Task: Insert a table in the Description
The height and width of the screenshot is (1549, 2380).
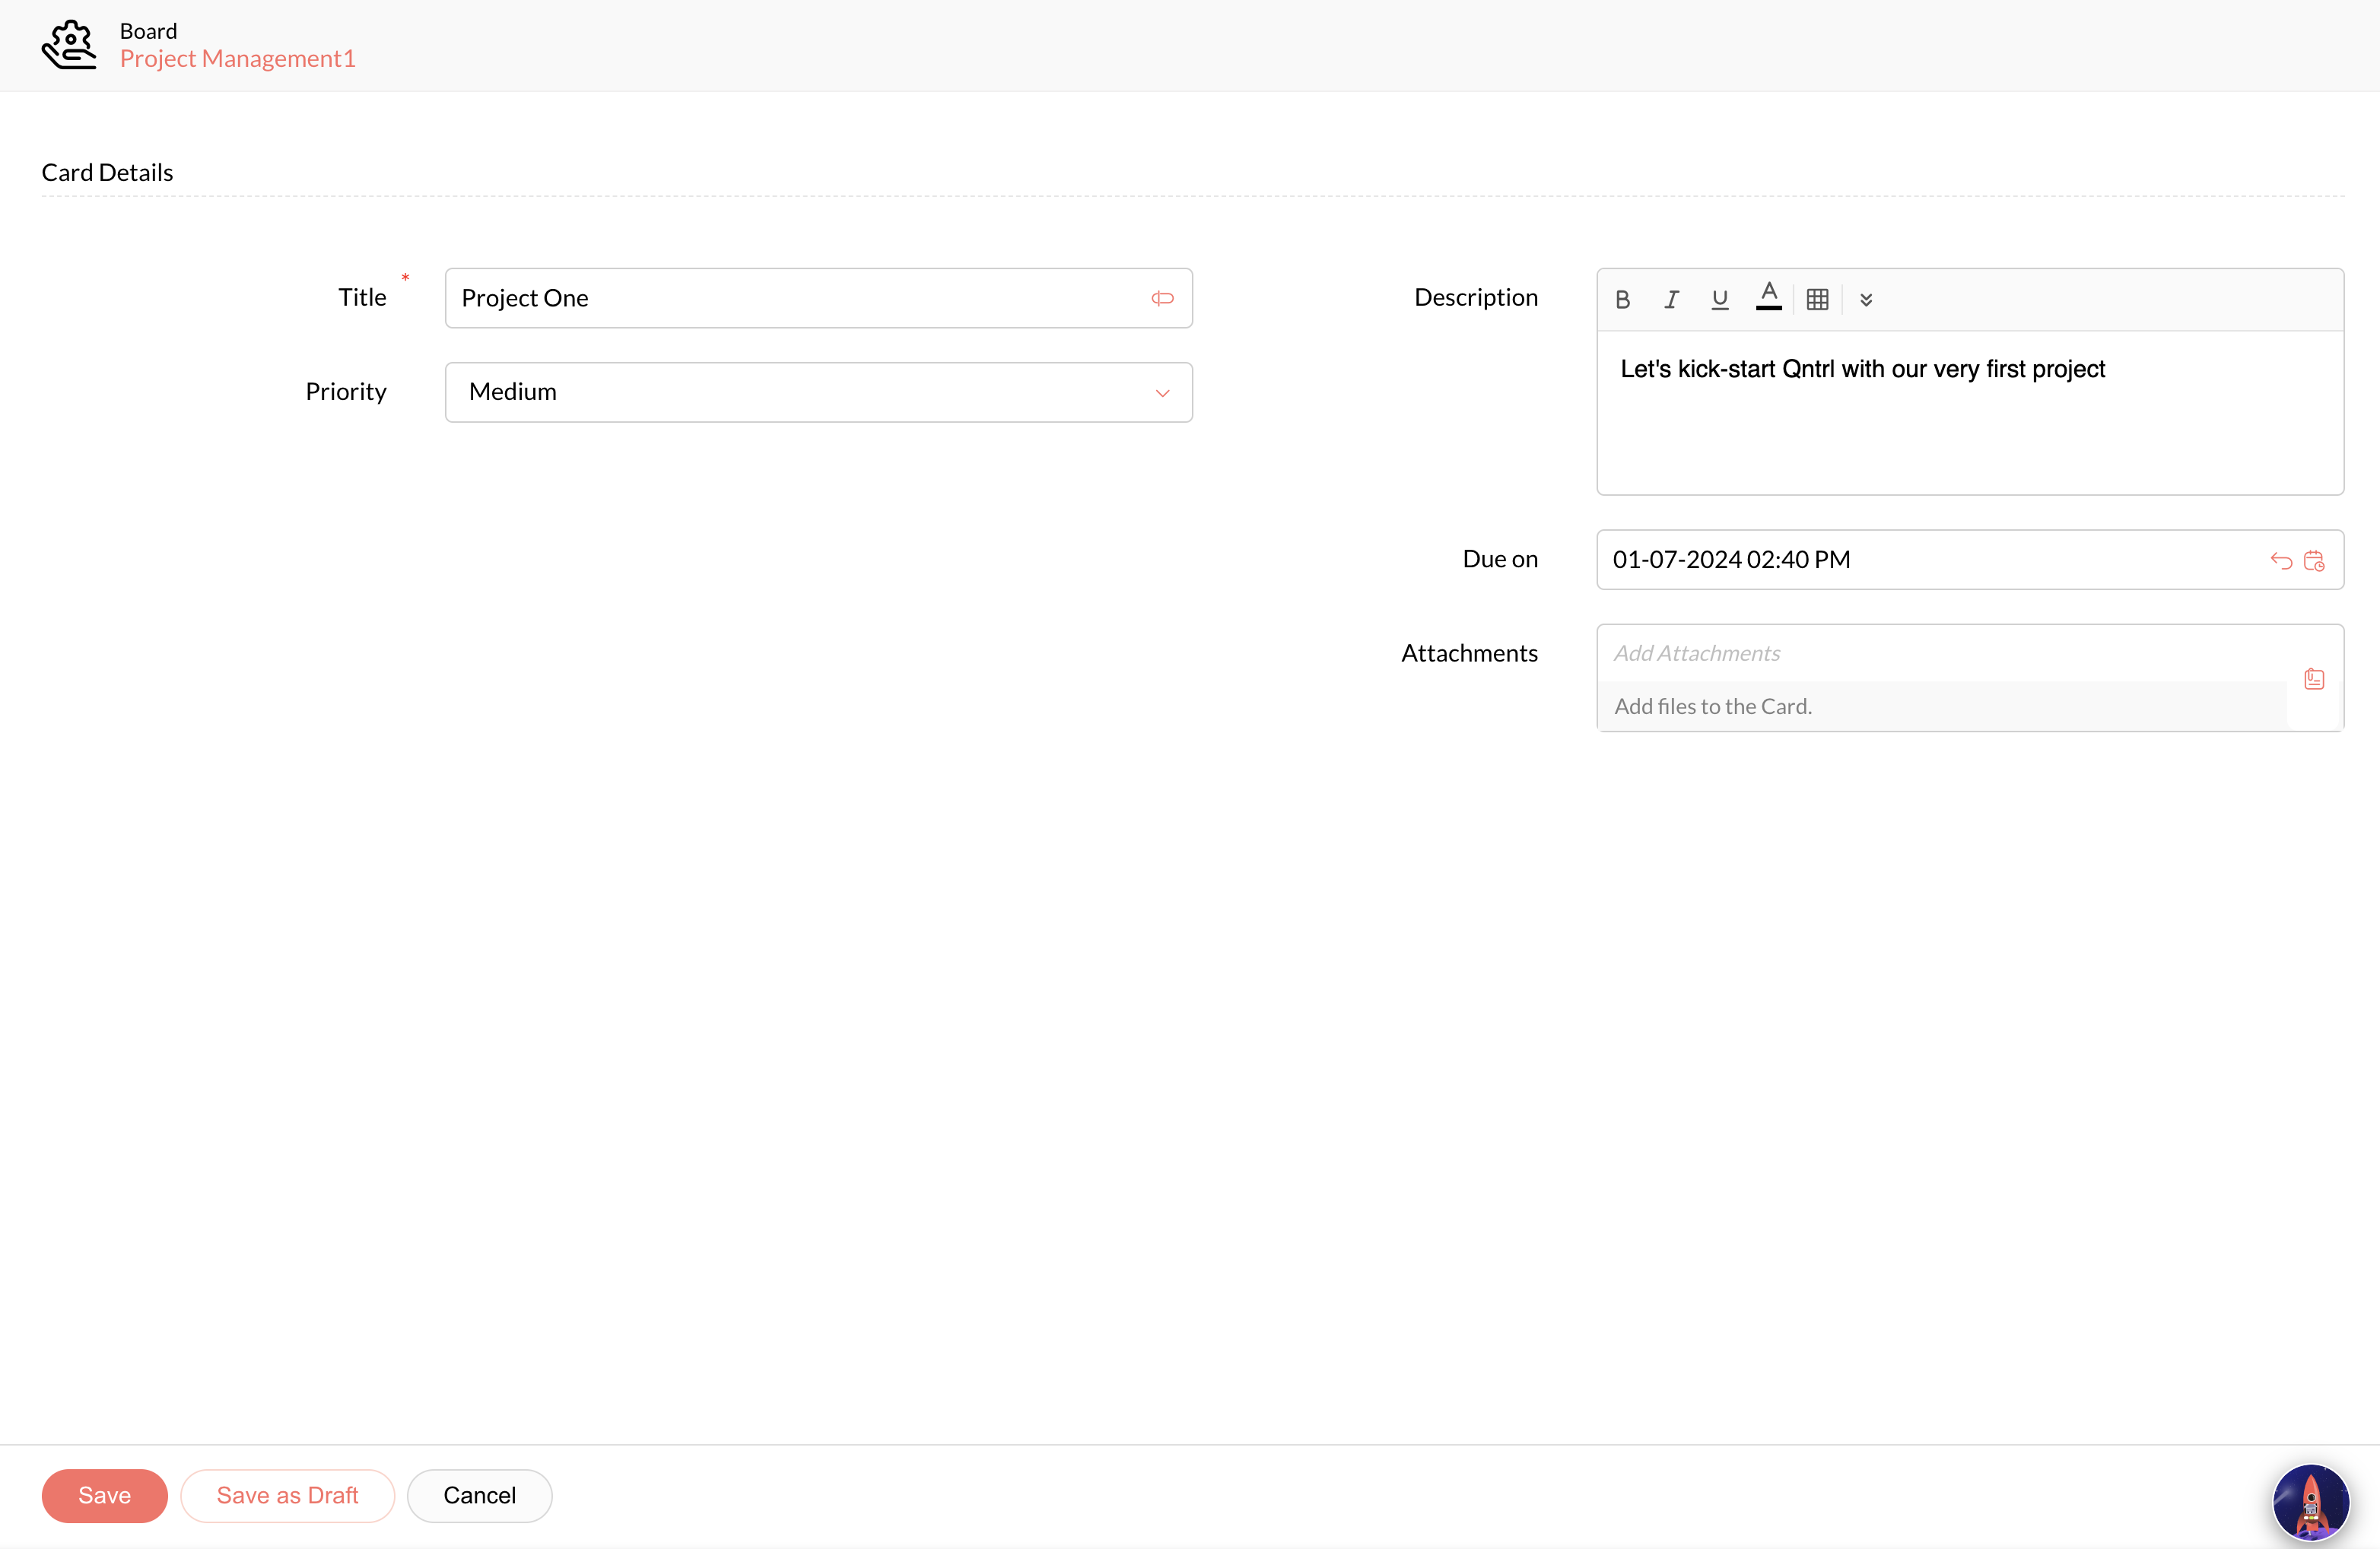Action: coord(1817,299)
